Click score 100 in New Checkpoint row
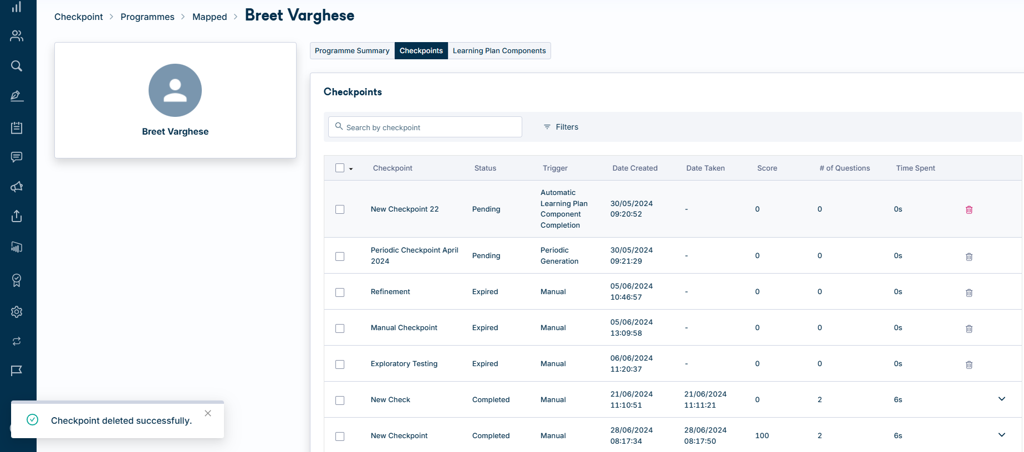Screen dimensions: 1024x452 (x=761, y=435)
